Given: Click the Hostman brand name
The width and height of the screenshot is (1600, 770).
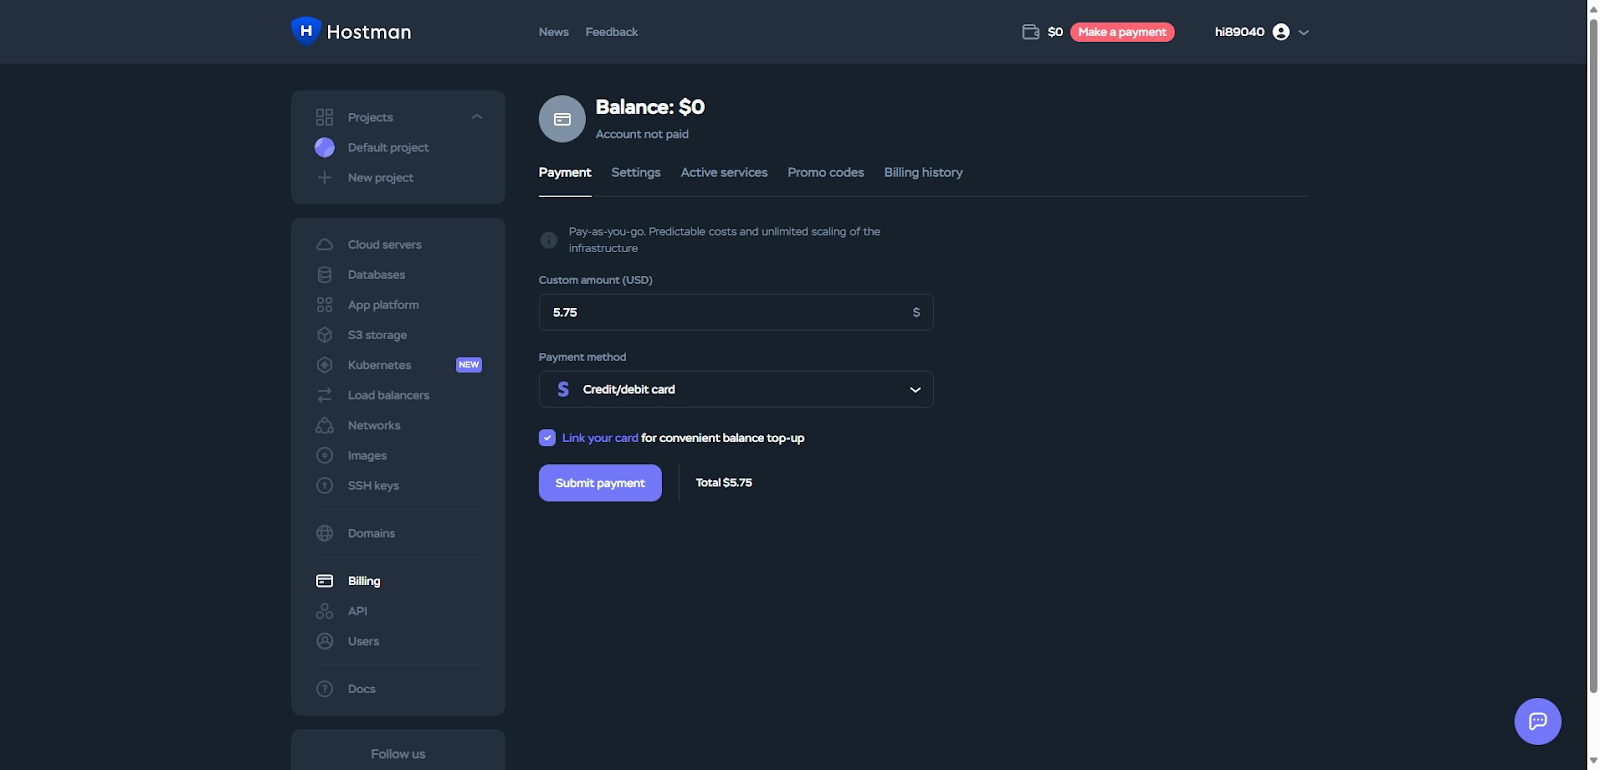Looking at the screenshot, I should pos(369,32).
